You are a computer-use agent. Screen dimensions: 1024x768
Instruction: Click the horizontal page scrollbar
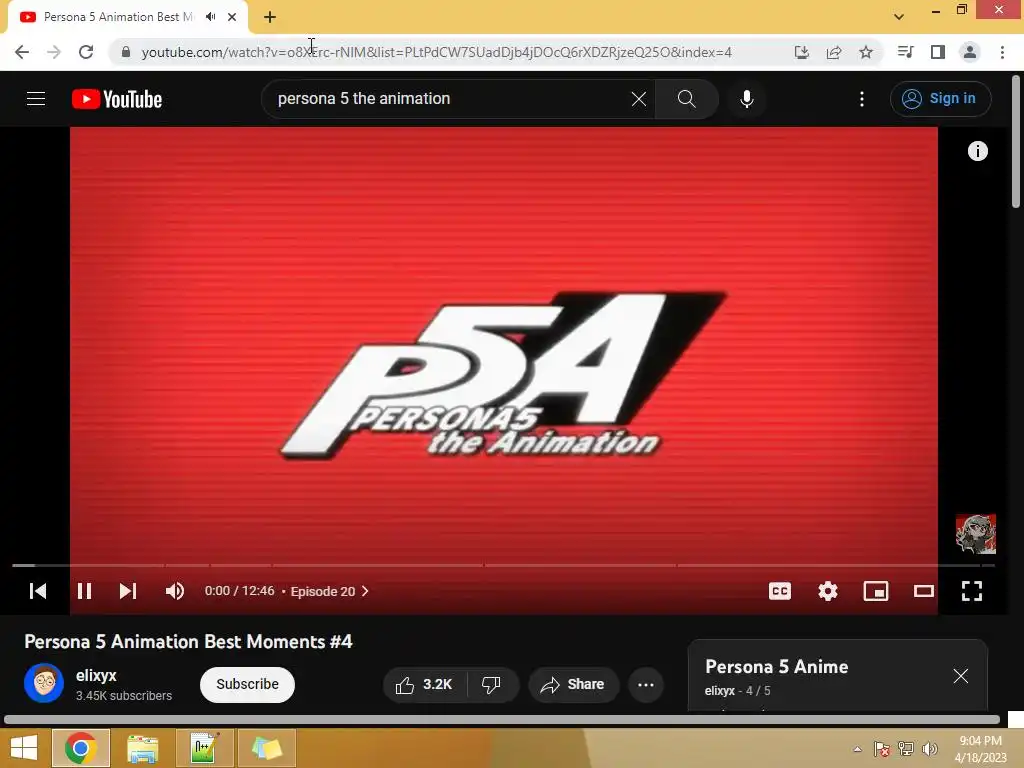(x=502, y=720)
